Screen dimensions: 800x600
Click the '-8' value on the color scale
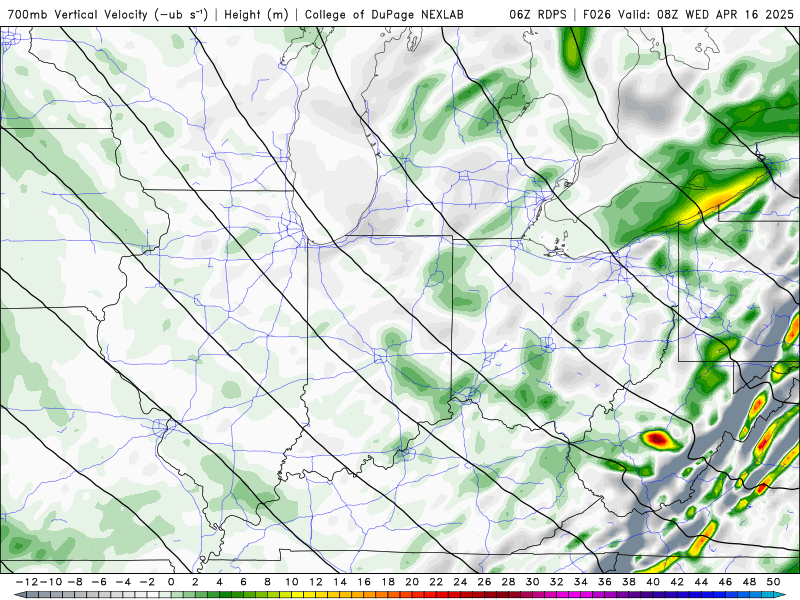(74, 582)
